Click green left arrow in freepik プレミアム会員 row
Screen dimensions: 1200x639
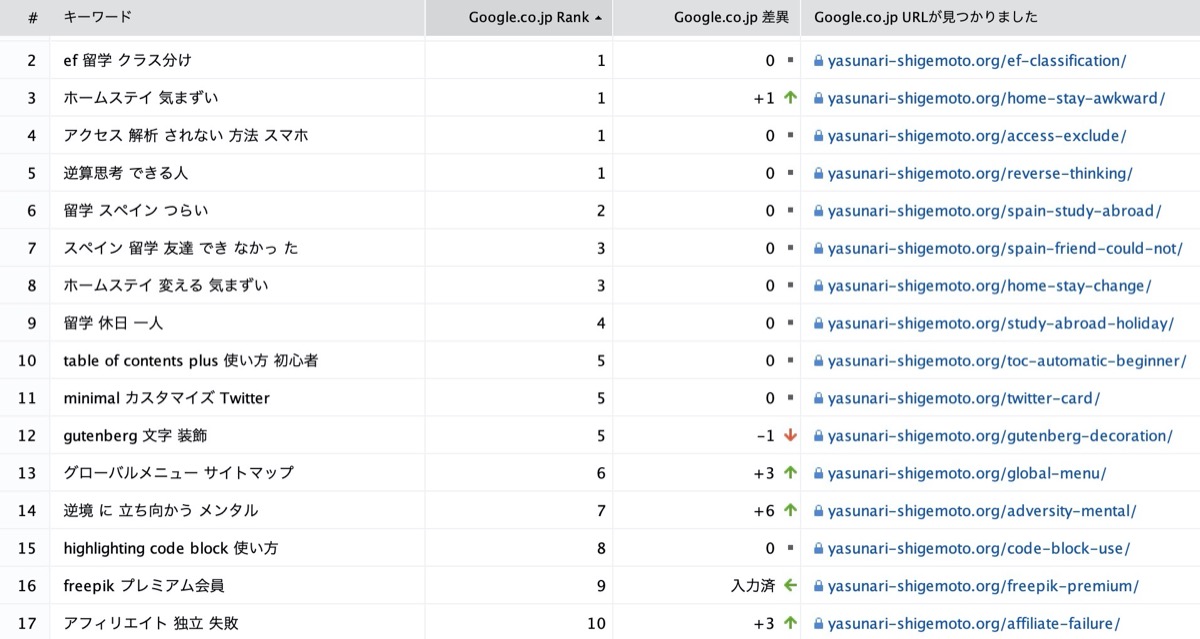pyautogui.click(x=790, y=586)
